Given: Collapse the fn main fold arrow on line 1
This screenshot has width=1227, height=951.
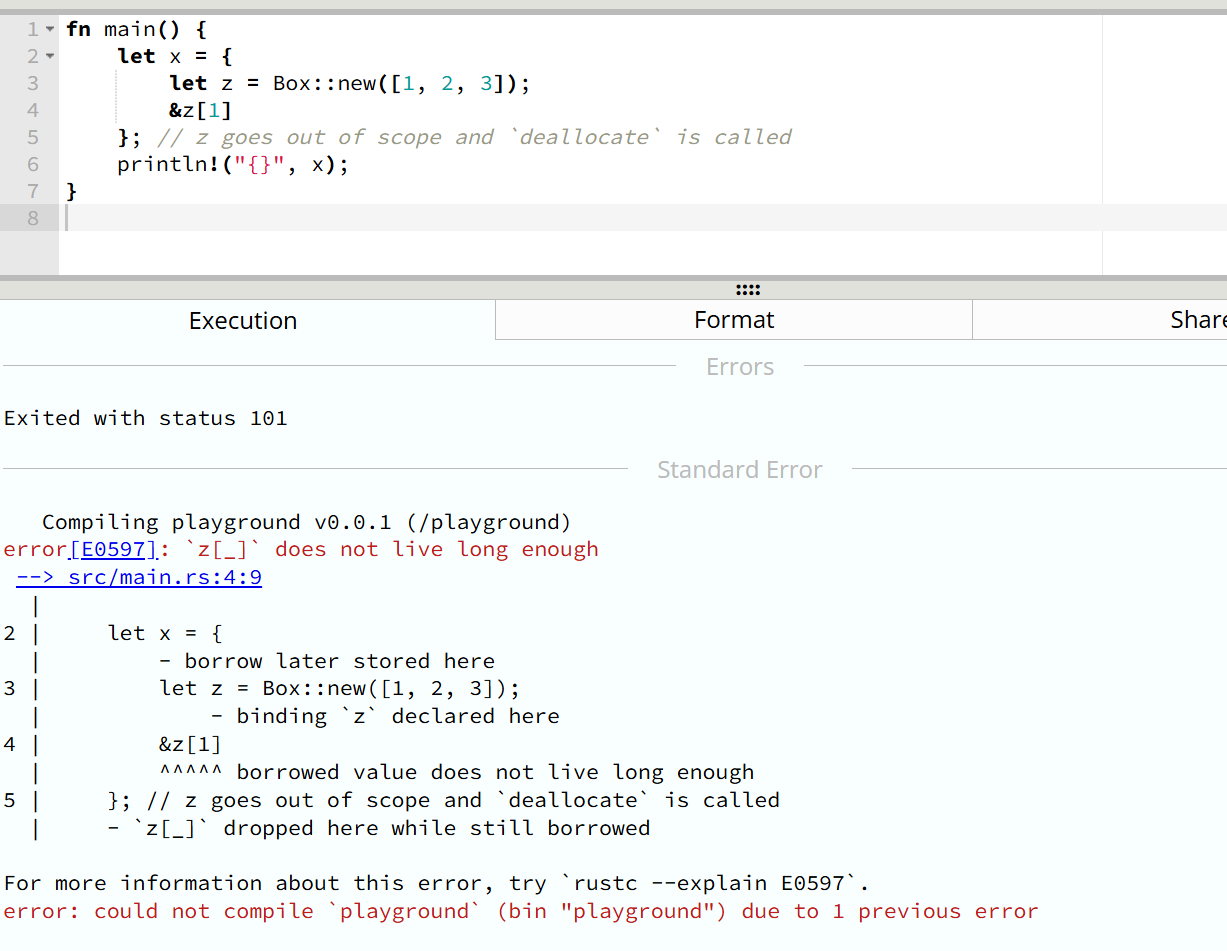Looking at the screenshot, I should (x=50, y=30).
